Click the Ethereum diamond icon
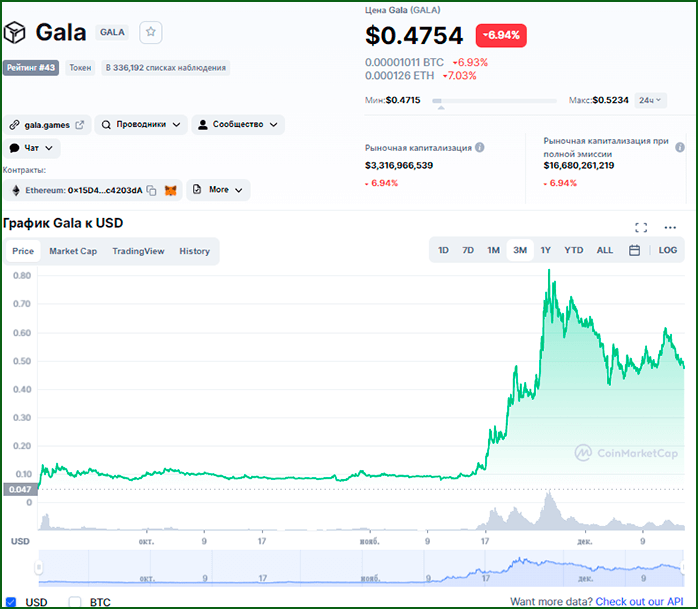Viewport: 698px width, 609px height. pos(16,191)
